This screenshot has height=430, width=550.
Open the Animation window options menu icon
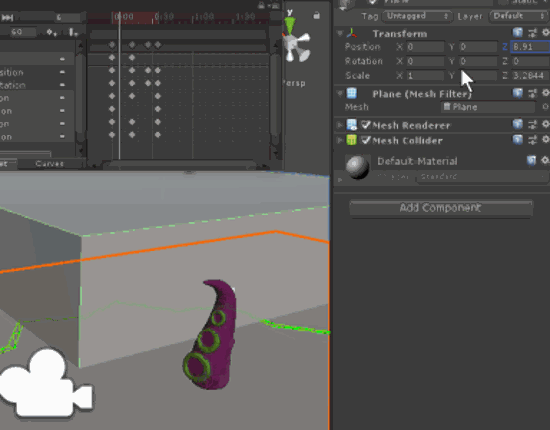click(274, 5)
